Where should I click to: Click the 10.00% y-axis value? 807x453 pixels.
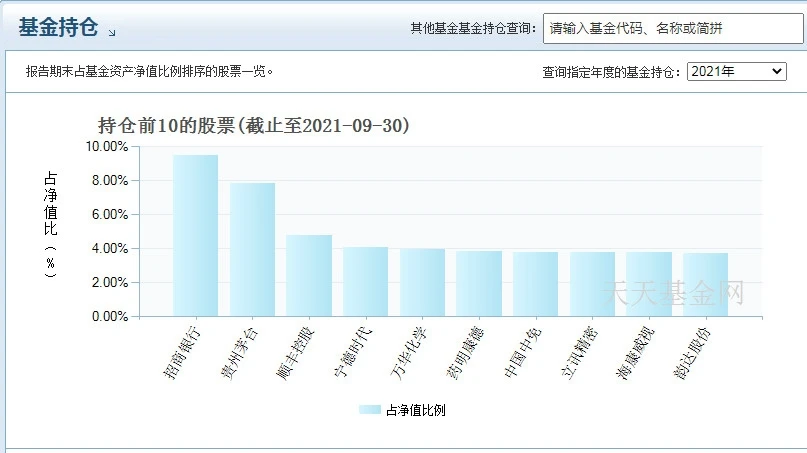coord(107,147)
